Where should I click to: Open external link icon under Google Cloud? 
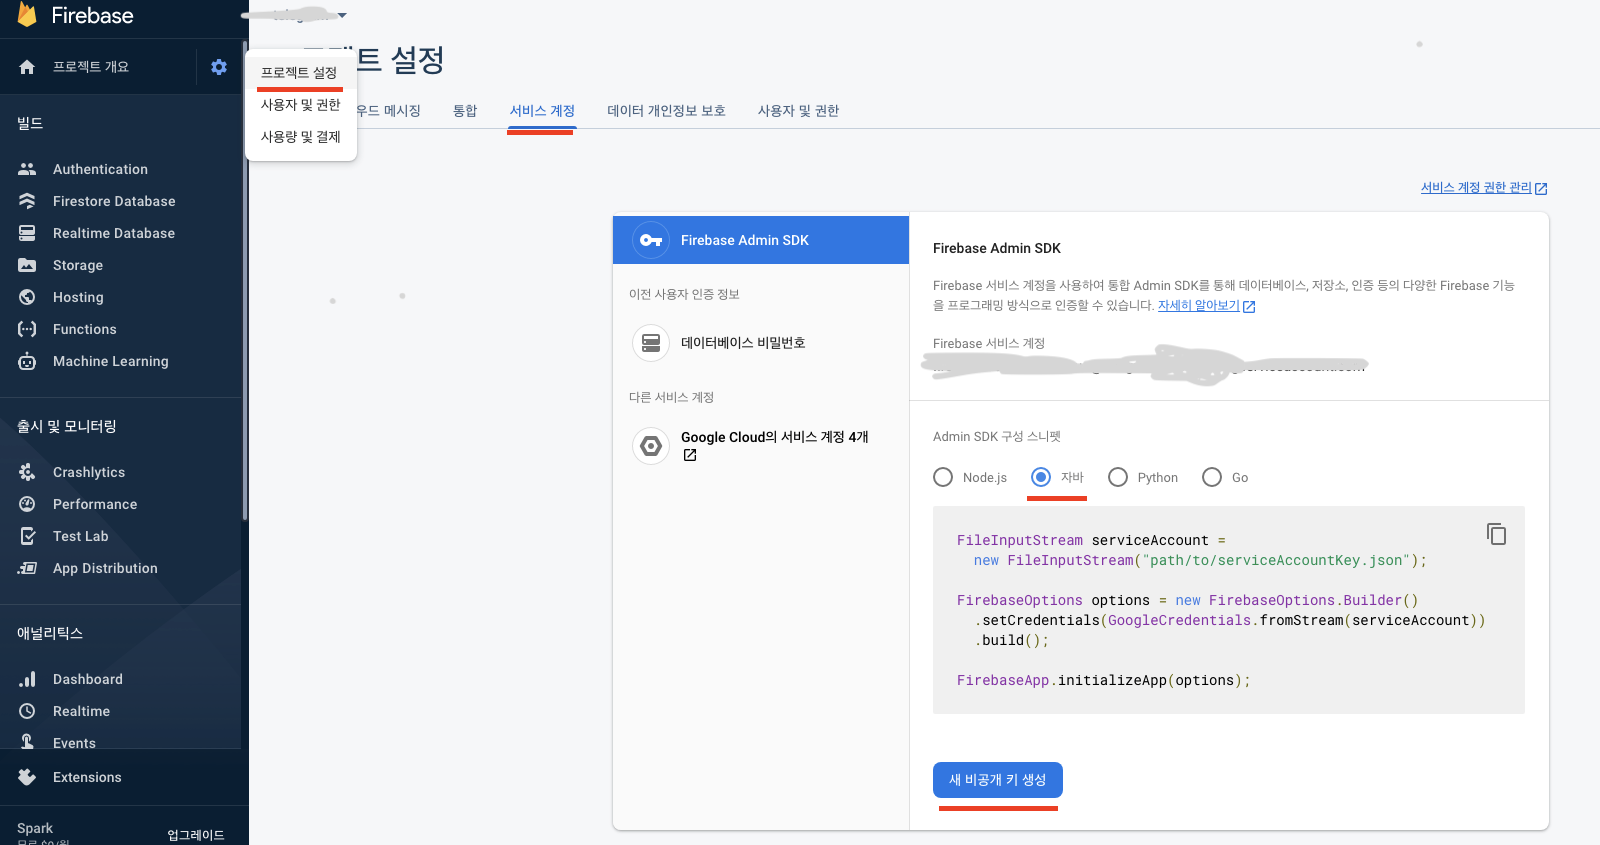click(690, 455)
